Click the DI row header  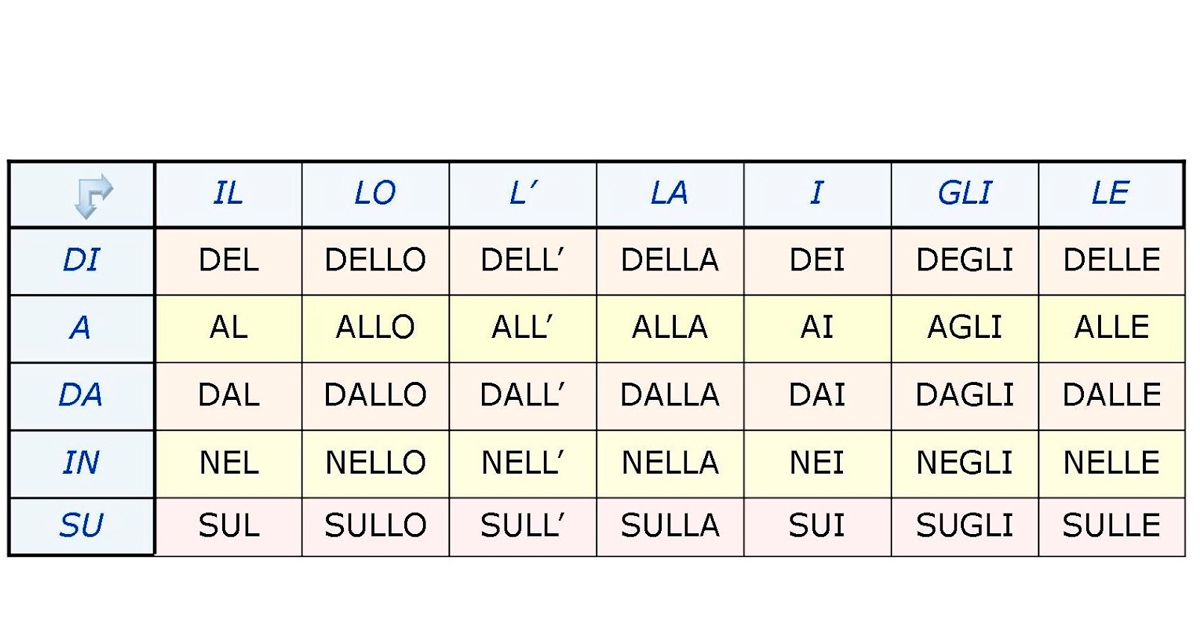point(81,261)
